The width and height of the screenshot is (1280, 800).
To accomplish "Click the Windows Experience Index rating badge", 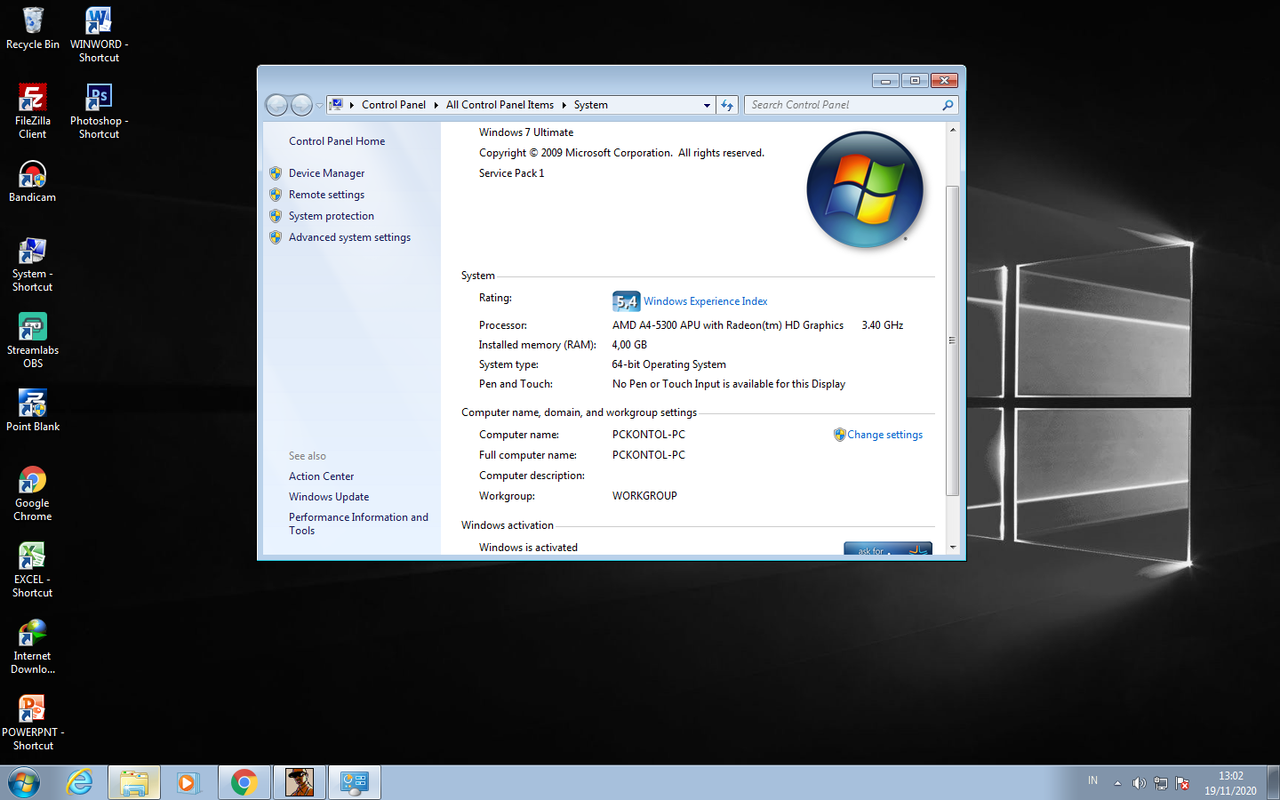I will click(x=626, y=301).
